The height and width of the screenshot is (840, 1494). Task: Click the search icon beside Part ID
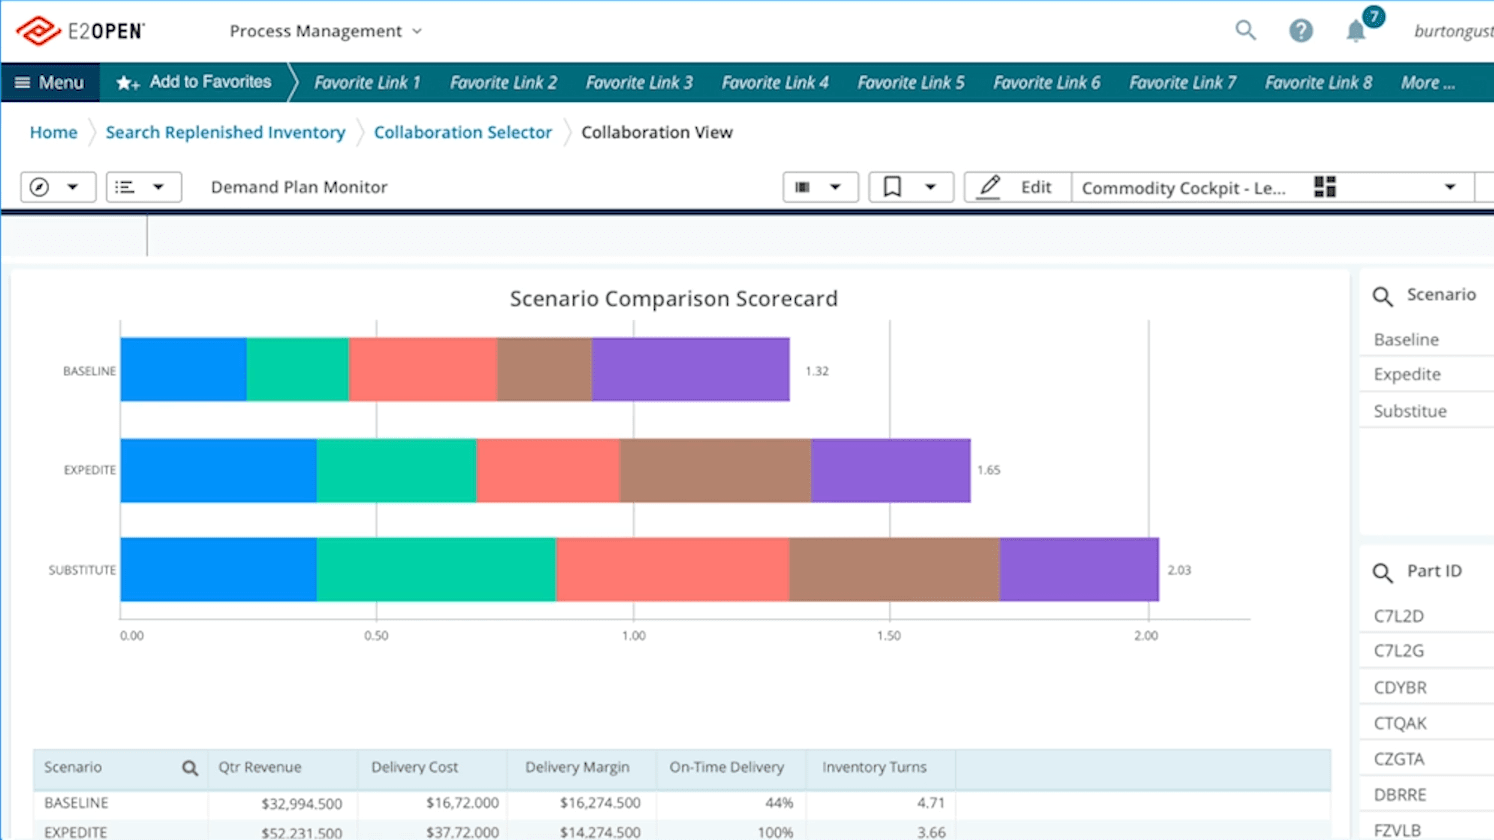[1382, 572]
